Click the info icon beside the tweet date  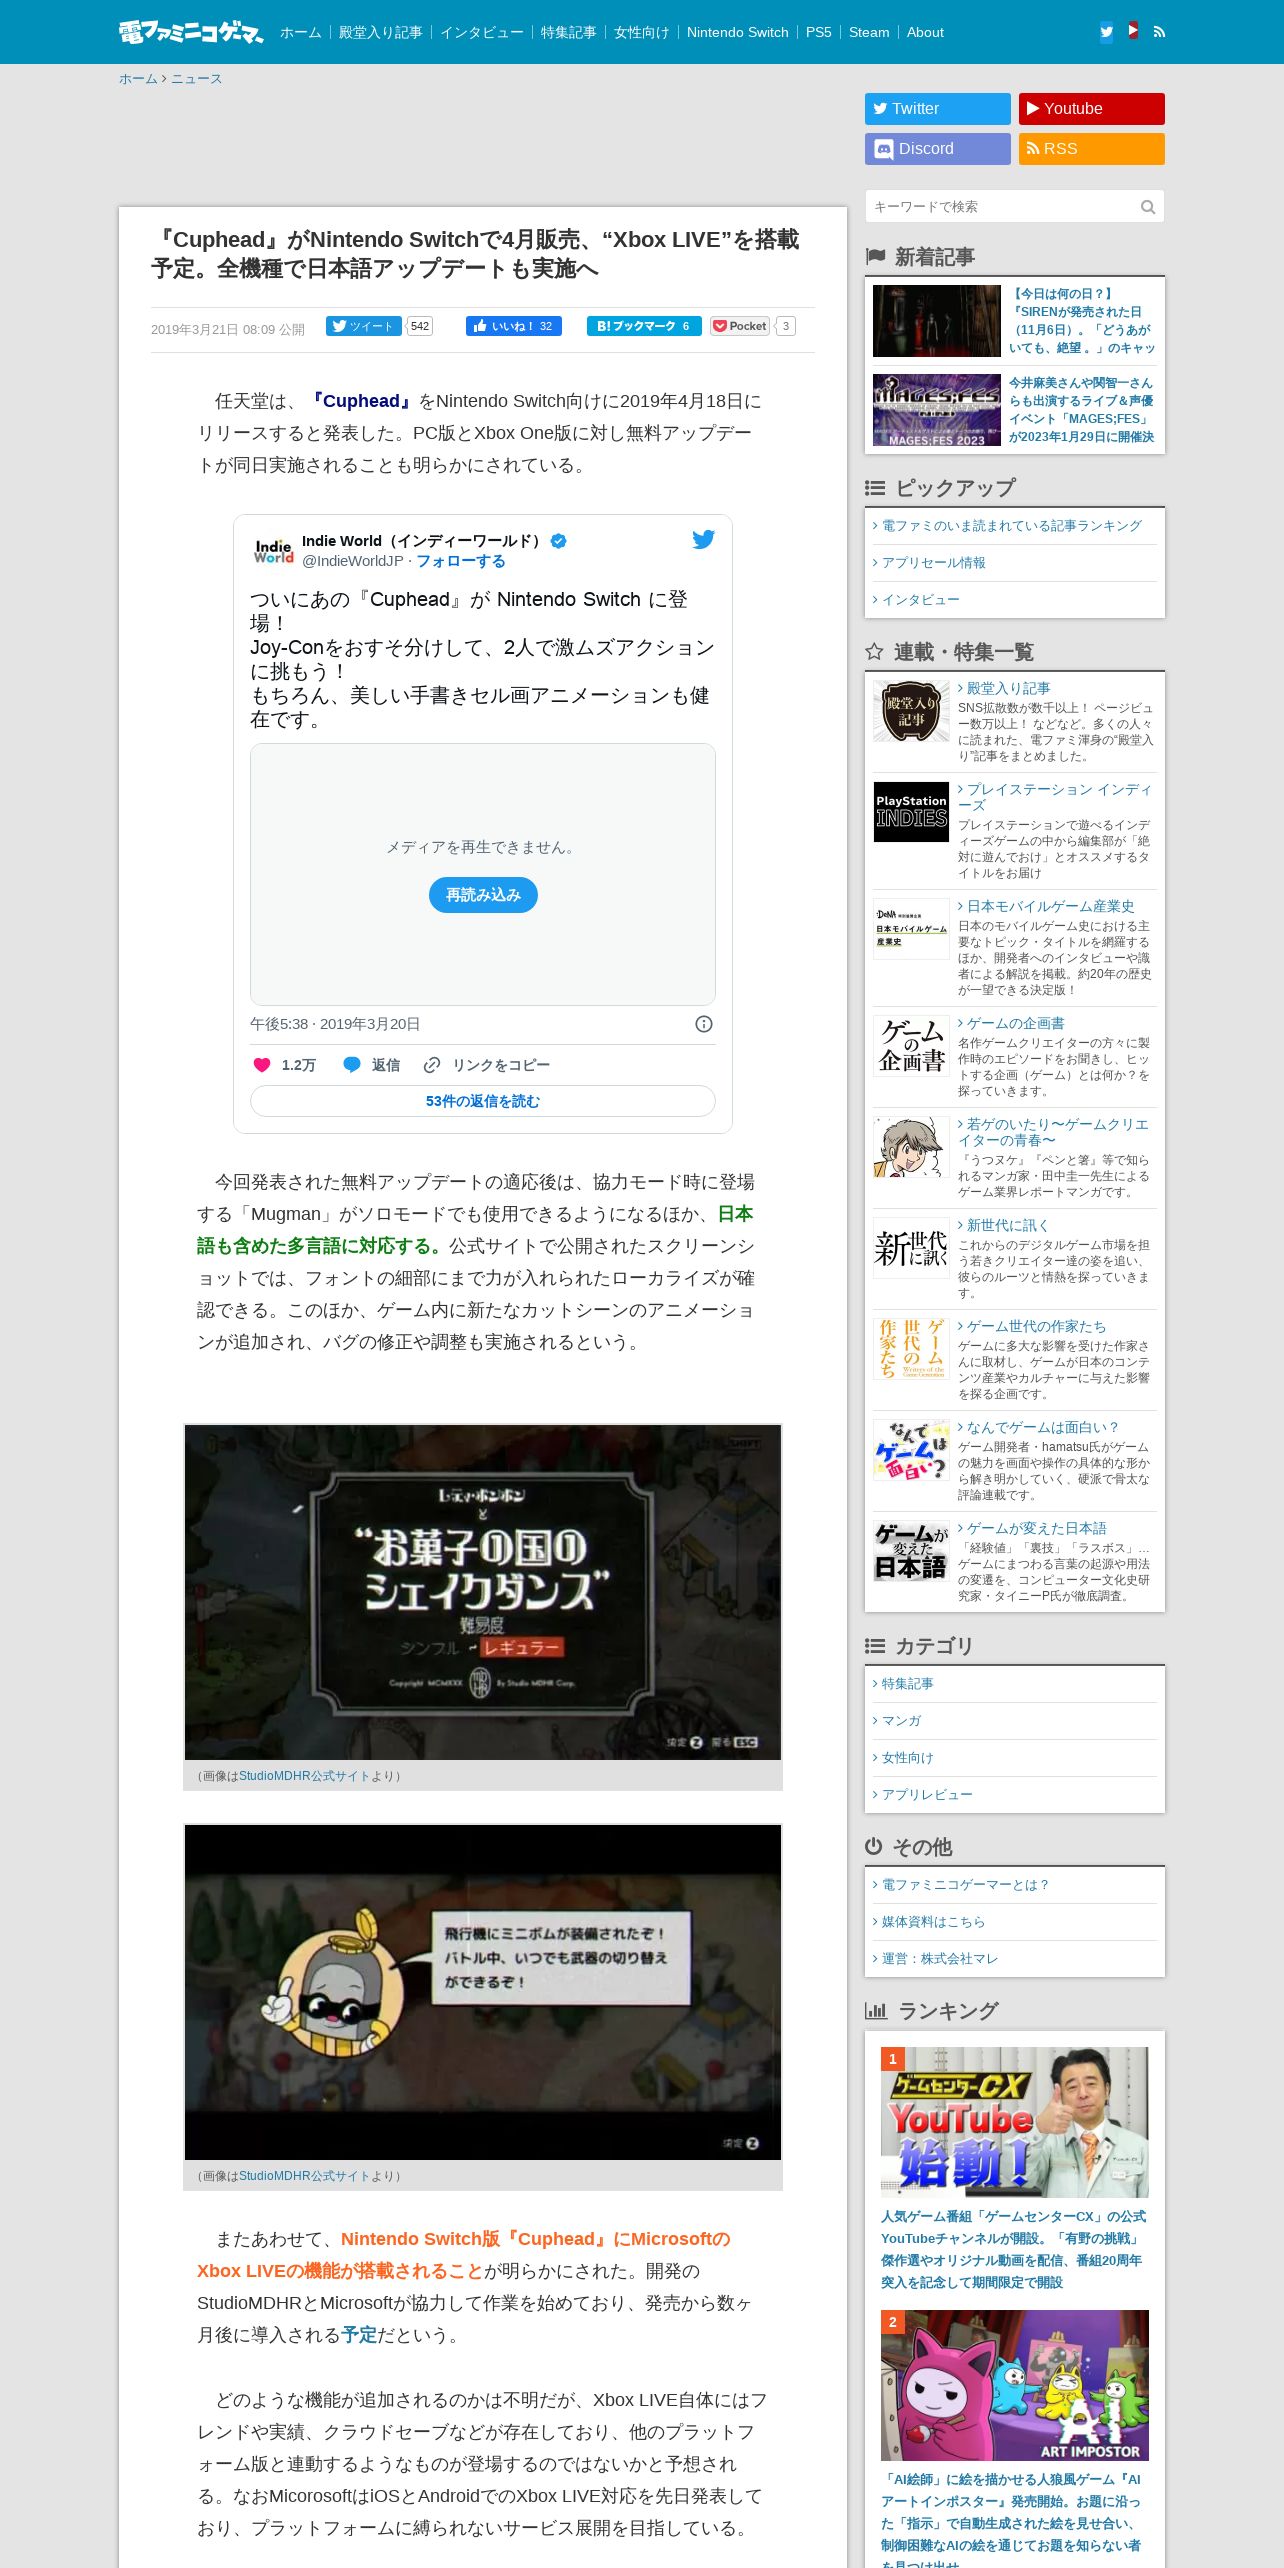[x=704, y=1024]
